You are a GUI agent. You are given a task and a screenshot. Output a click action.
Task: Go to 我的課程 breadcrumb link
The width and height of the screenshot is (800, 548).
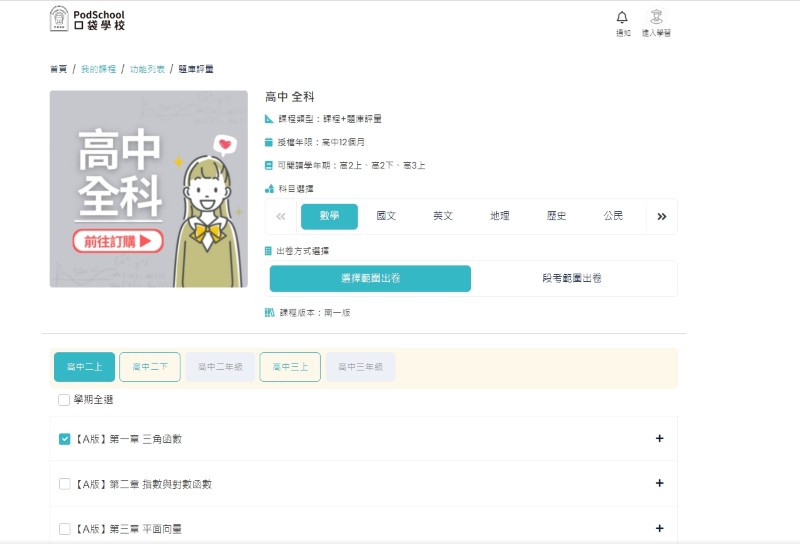pyautogui.click(x=97, y=69)
